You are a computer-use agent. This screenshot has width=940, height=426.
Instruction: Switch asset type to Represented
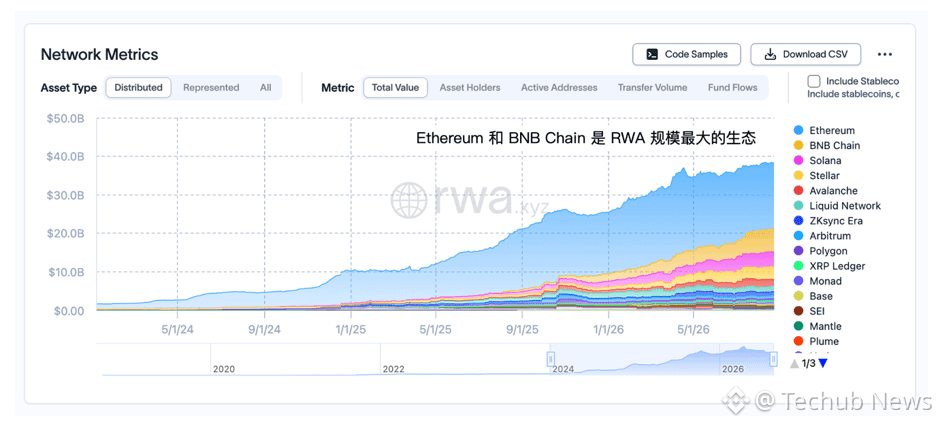[211, 87]
